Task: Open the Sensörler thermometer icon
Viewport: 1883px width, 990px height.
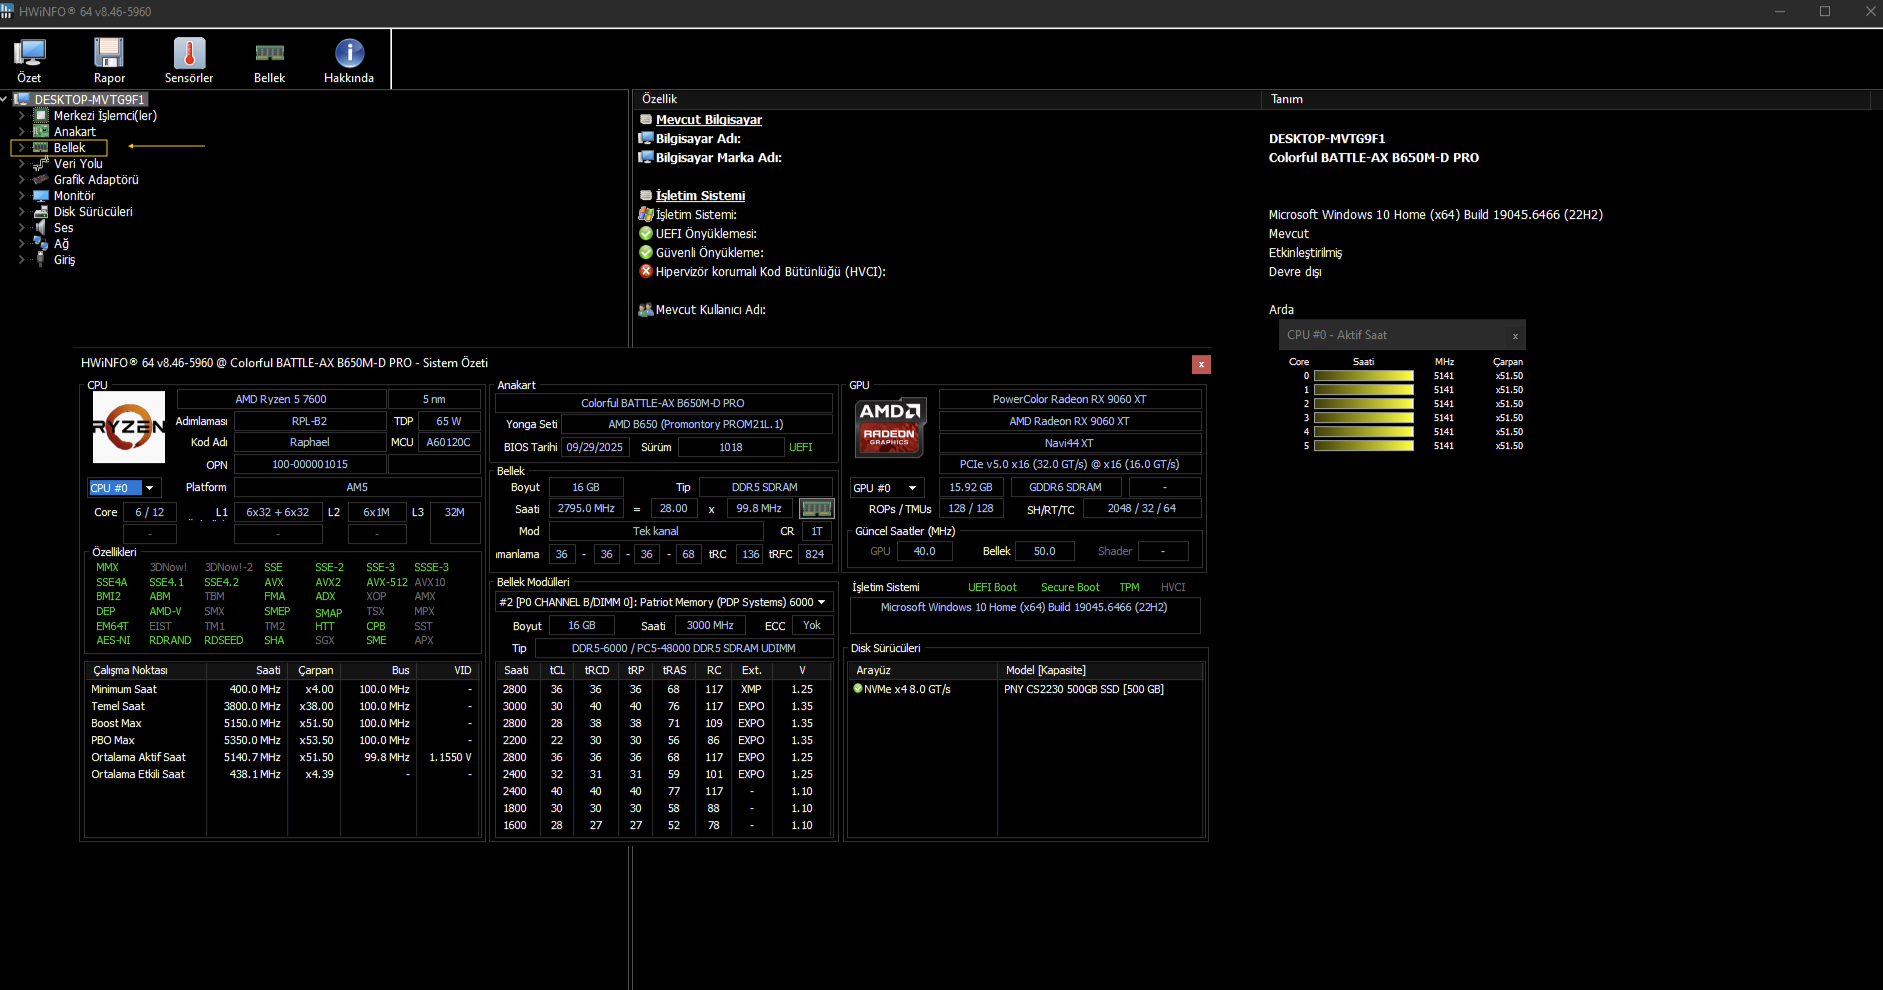Action: 189,53
